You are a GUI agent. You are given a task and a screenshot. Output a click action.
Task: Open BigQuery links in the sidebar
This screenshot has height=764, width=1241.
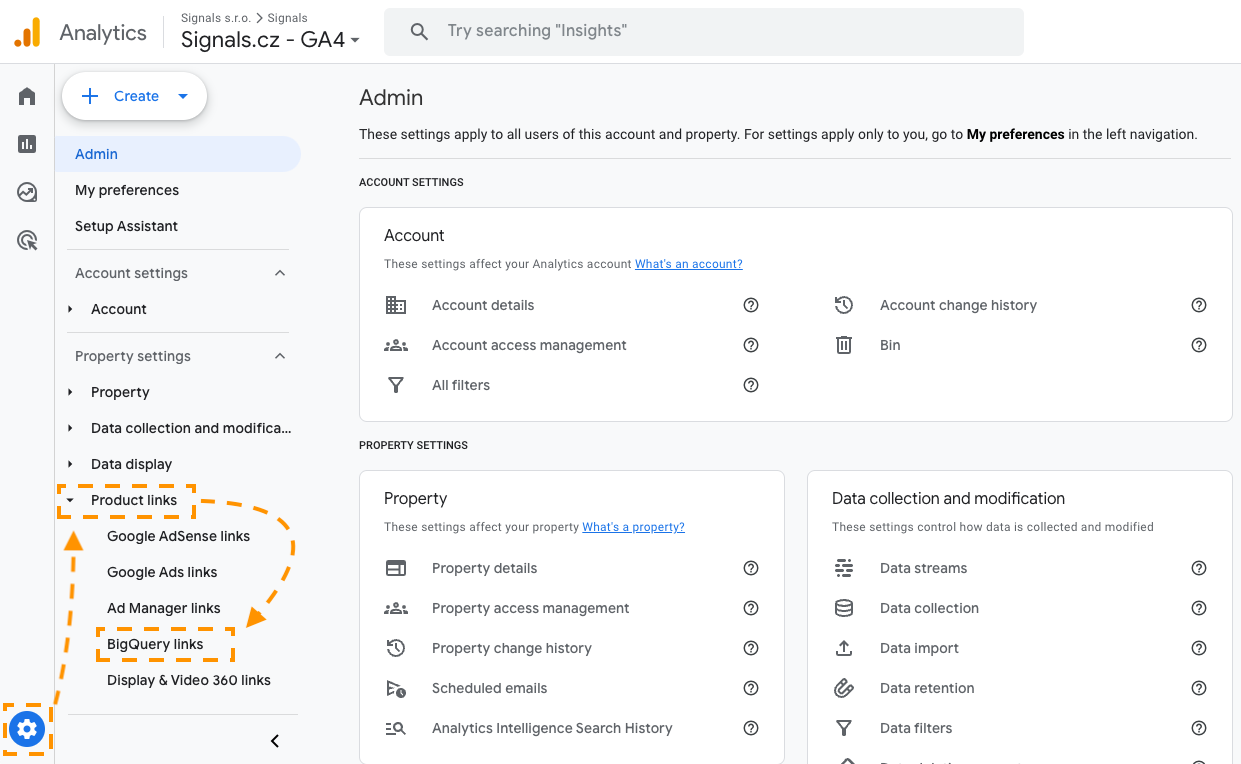(x=155, y=644)
